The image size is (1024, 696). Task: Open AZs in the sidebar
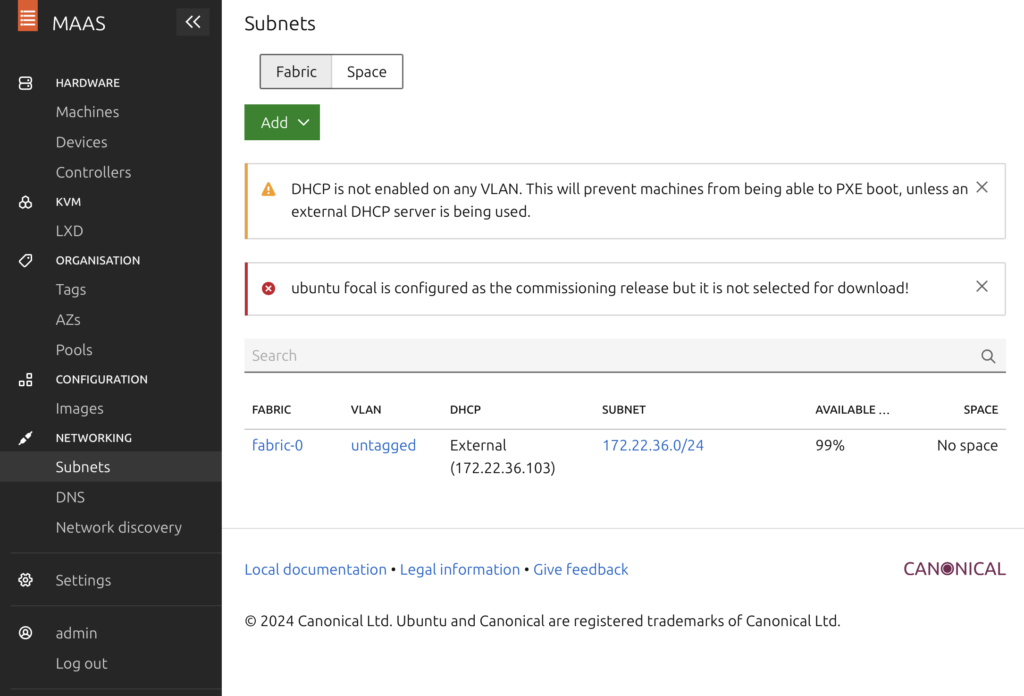pos(68,319)
